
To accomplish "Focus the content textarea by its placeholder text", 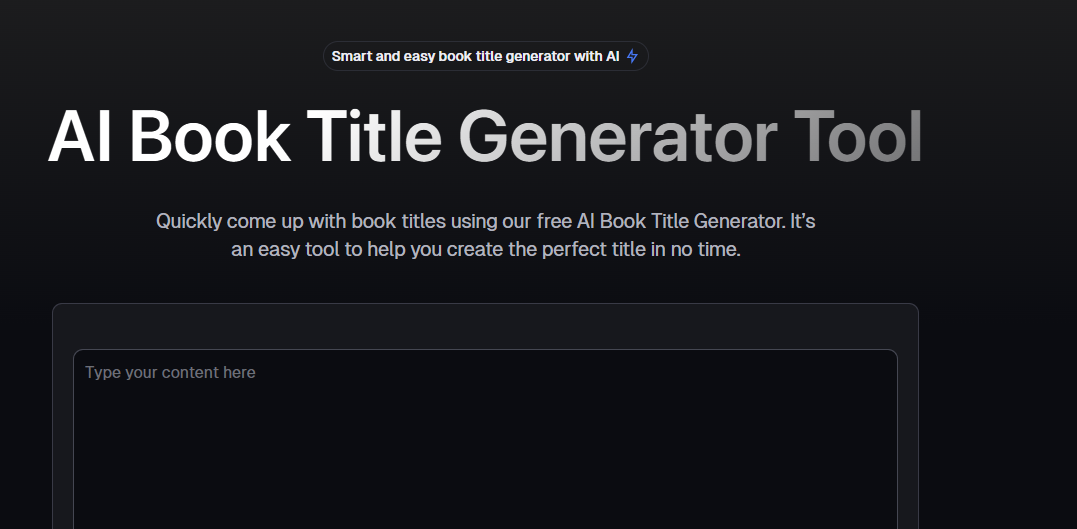I will pos(170,372).
